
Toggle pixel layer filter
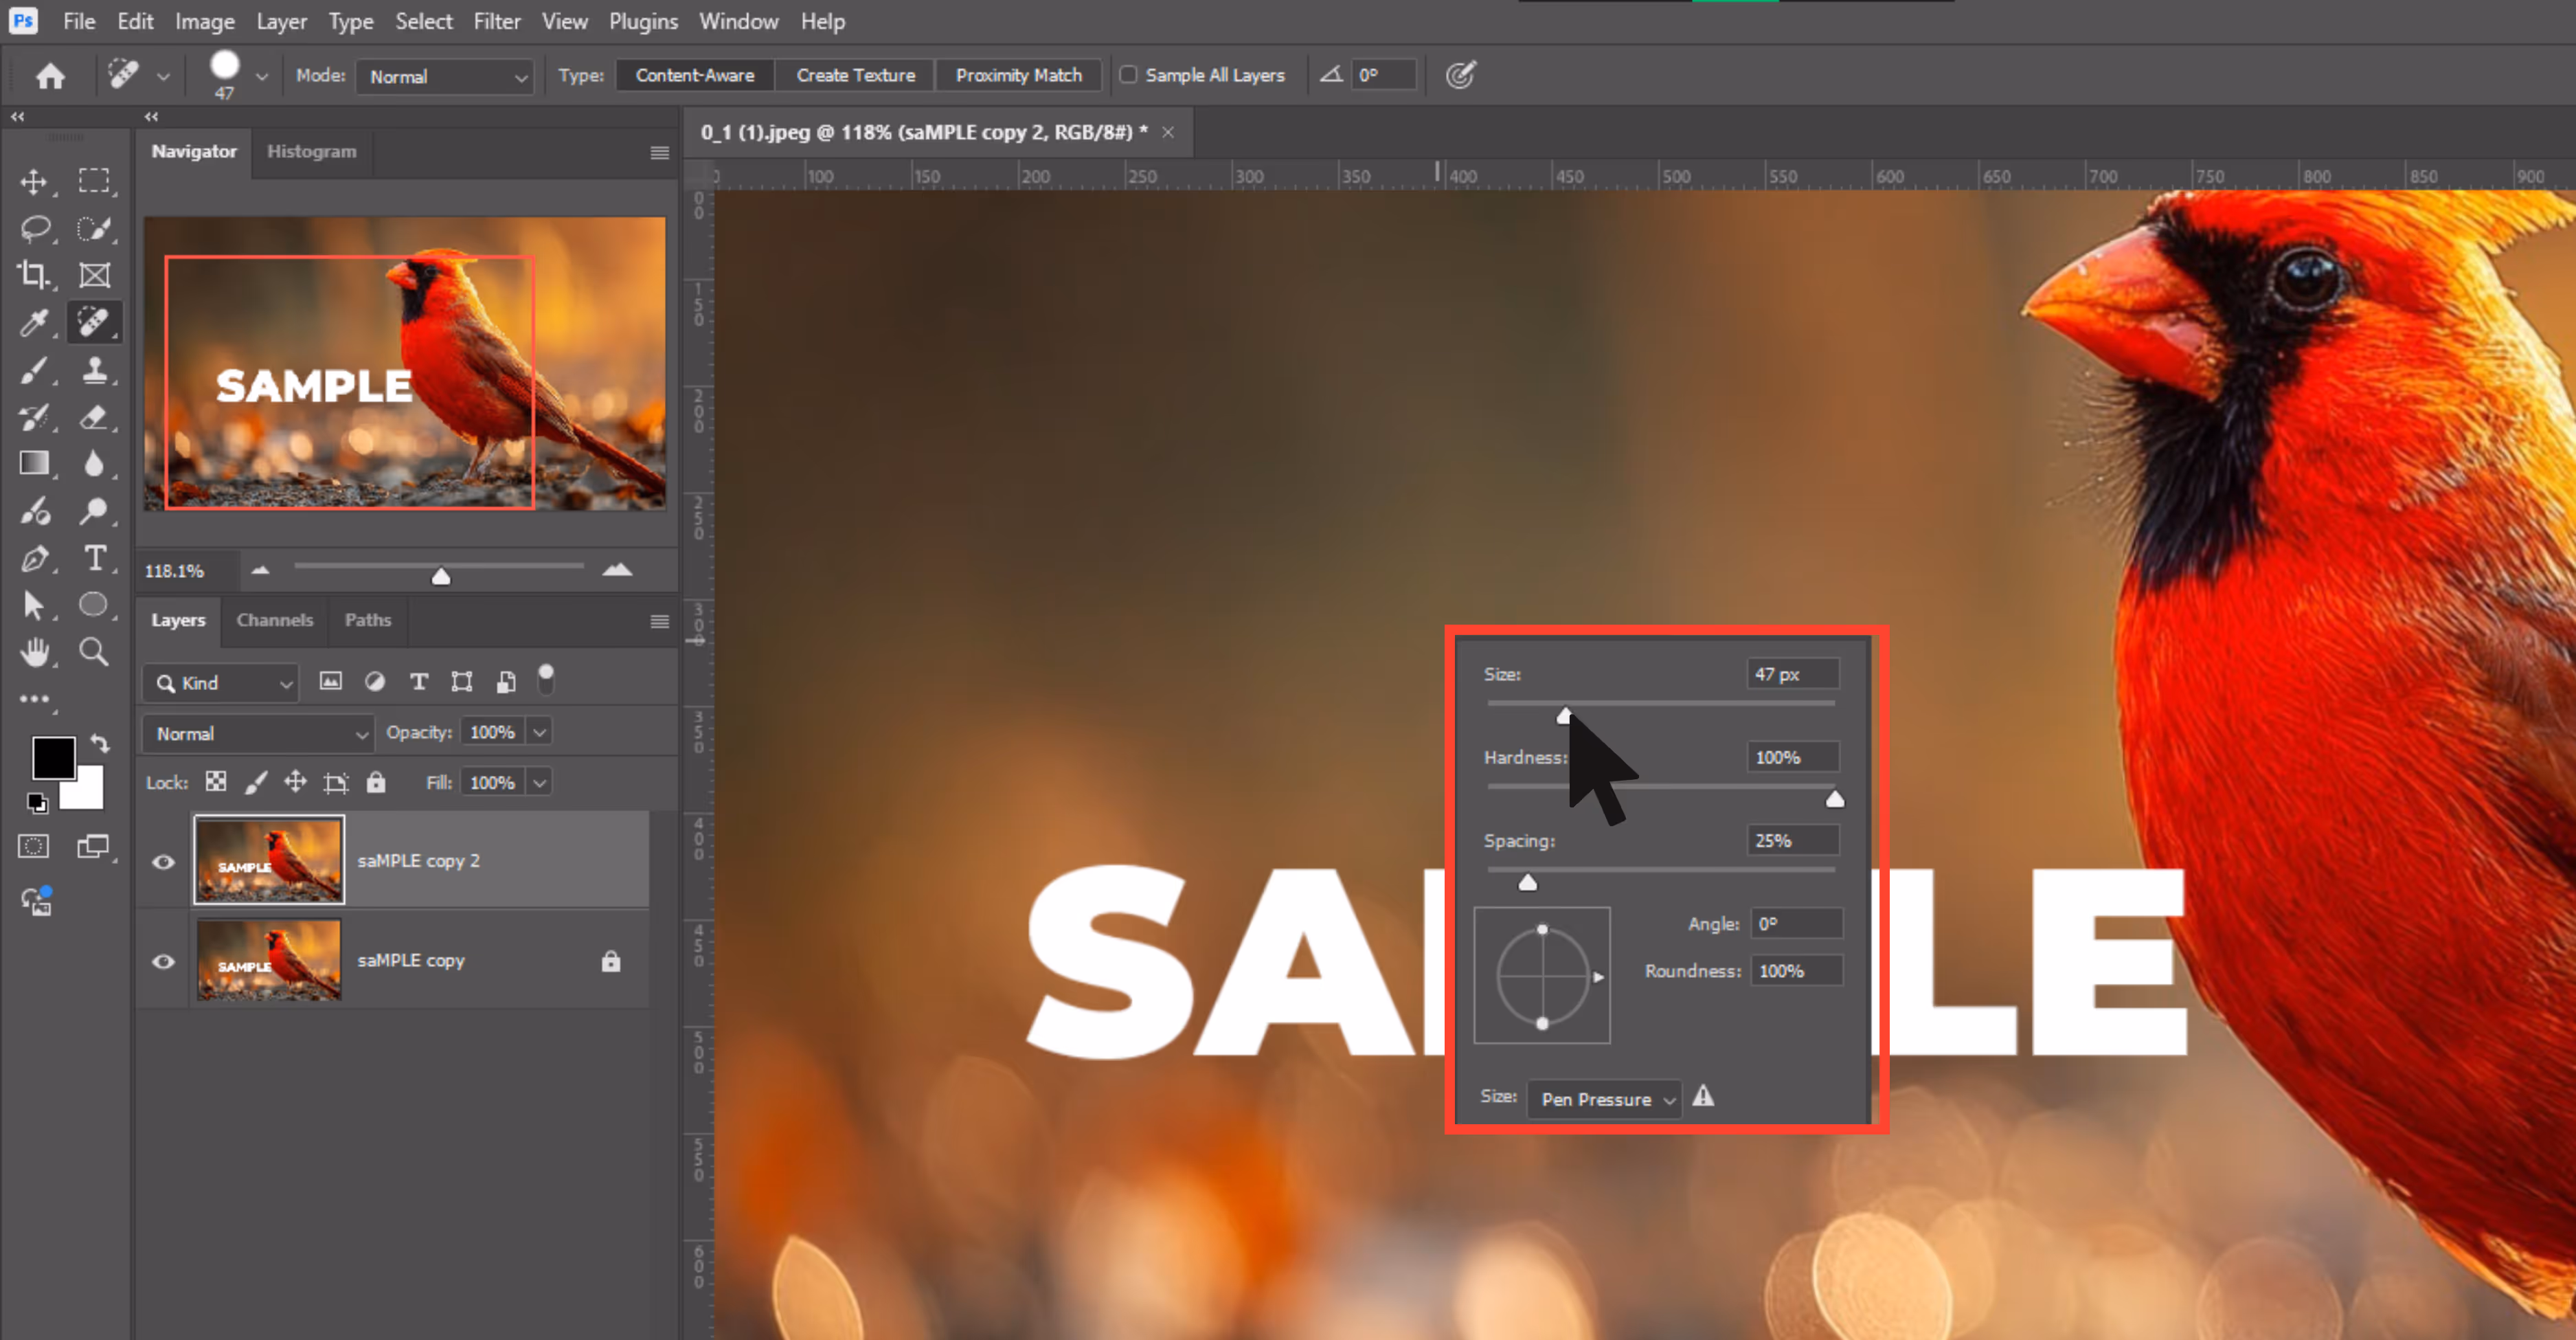coord(330,682)
